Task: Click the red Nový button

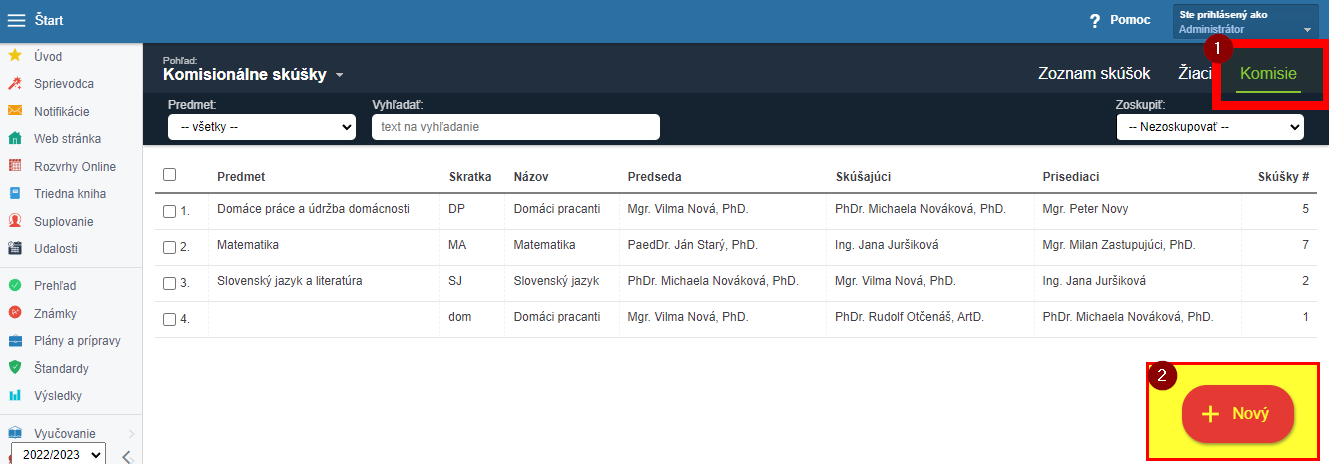Action: point(1238,414)
